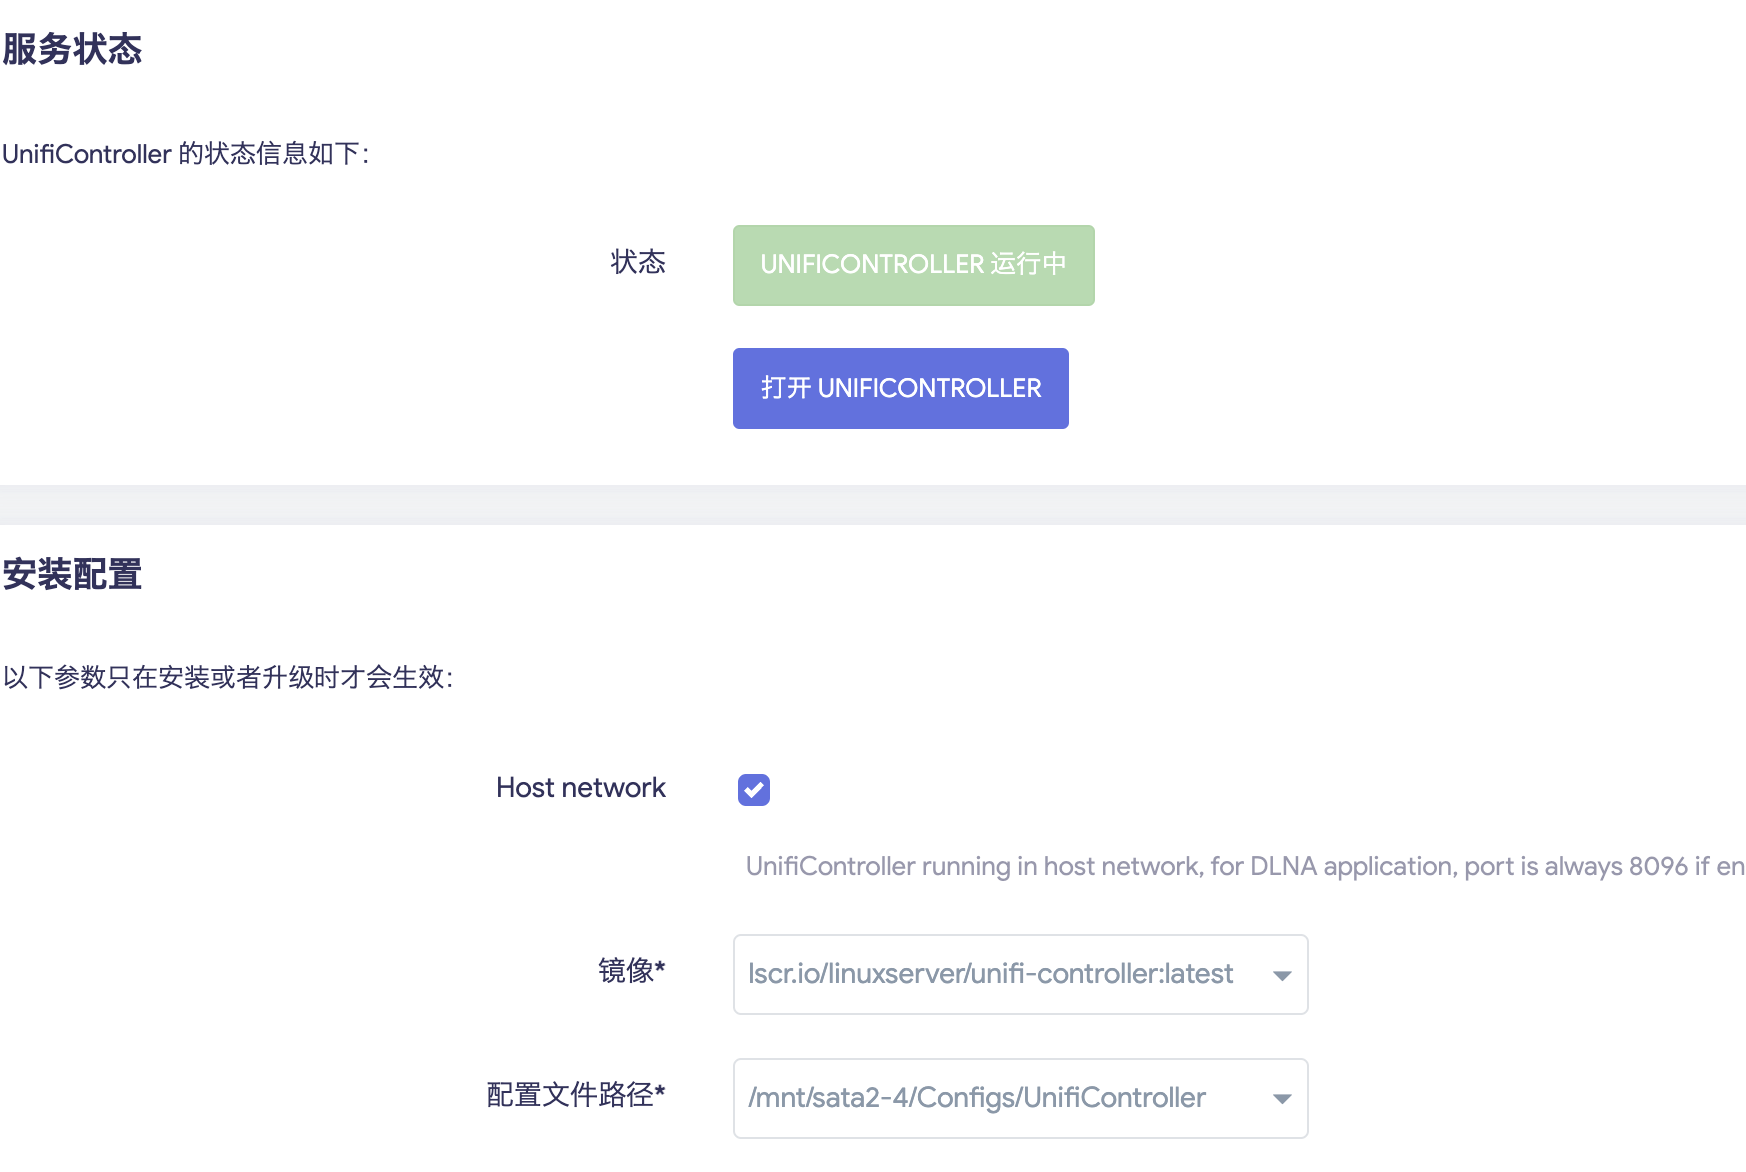Click the /mnt/sata2-4/Configs/UnifiController path field
Image resolution: width=1746 pixels, height=1172 pixels.
point(1020,1099)
